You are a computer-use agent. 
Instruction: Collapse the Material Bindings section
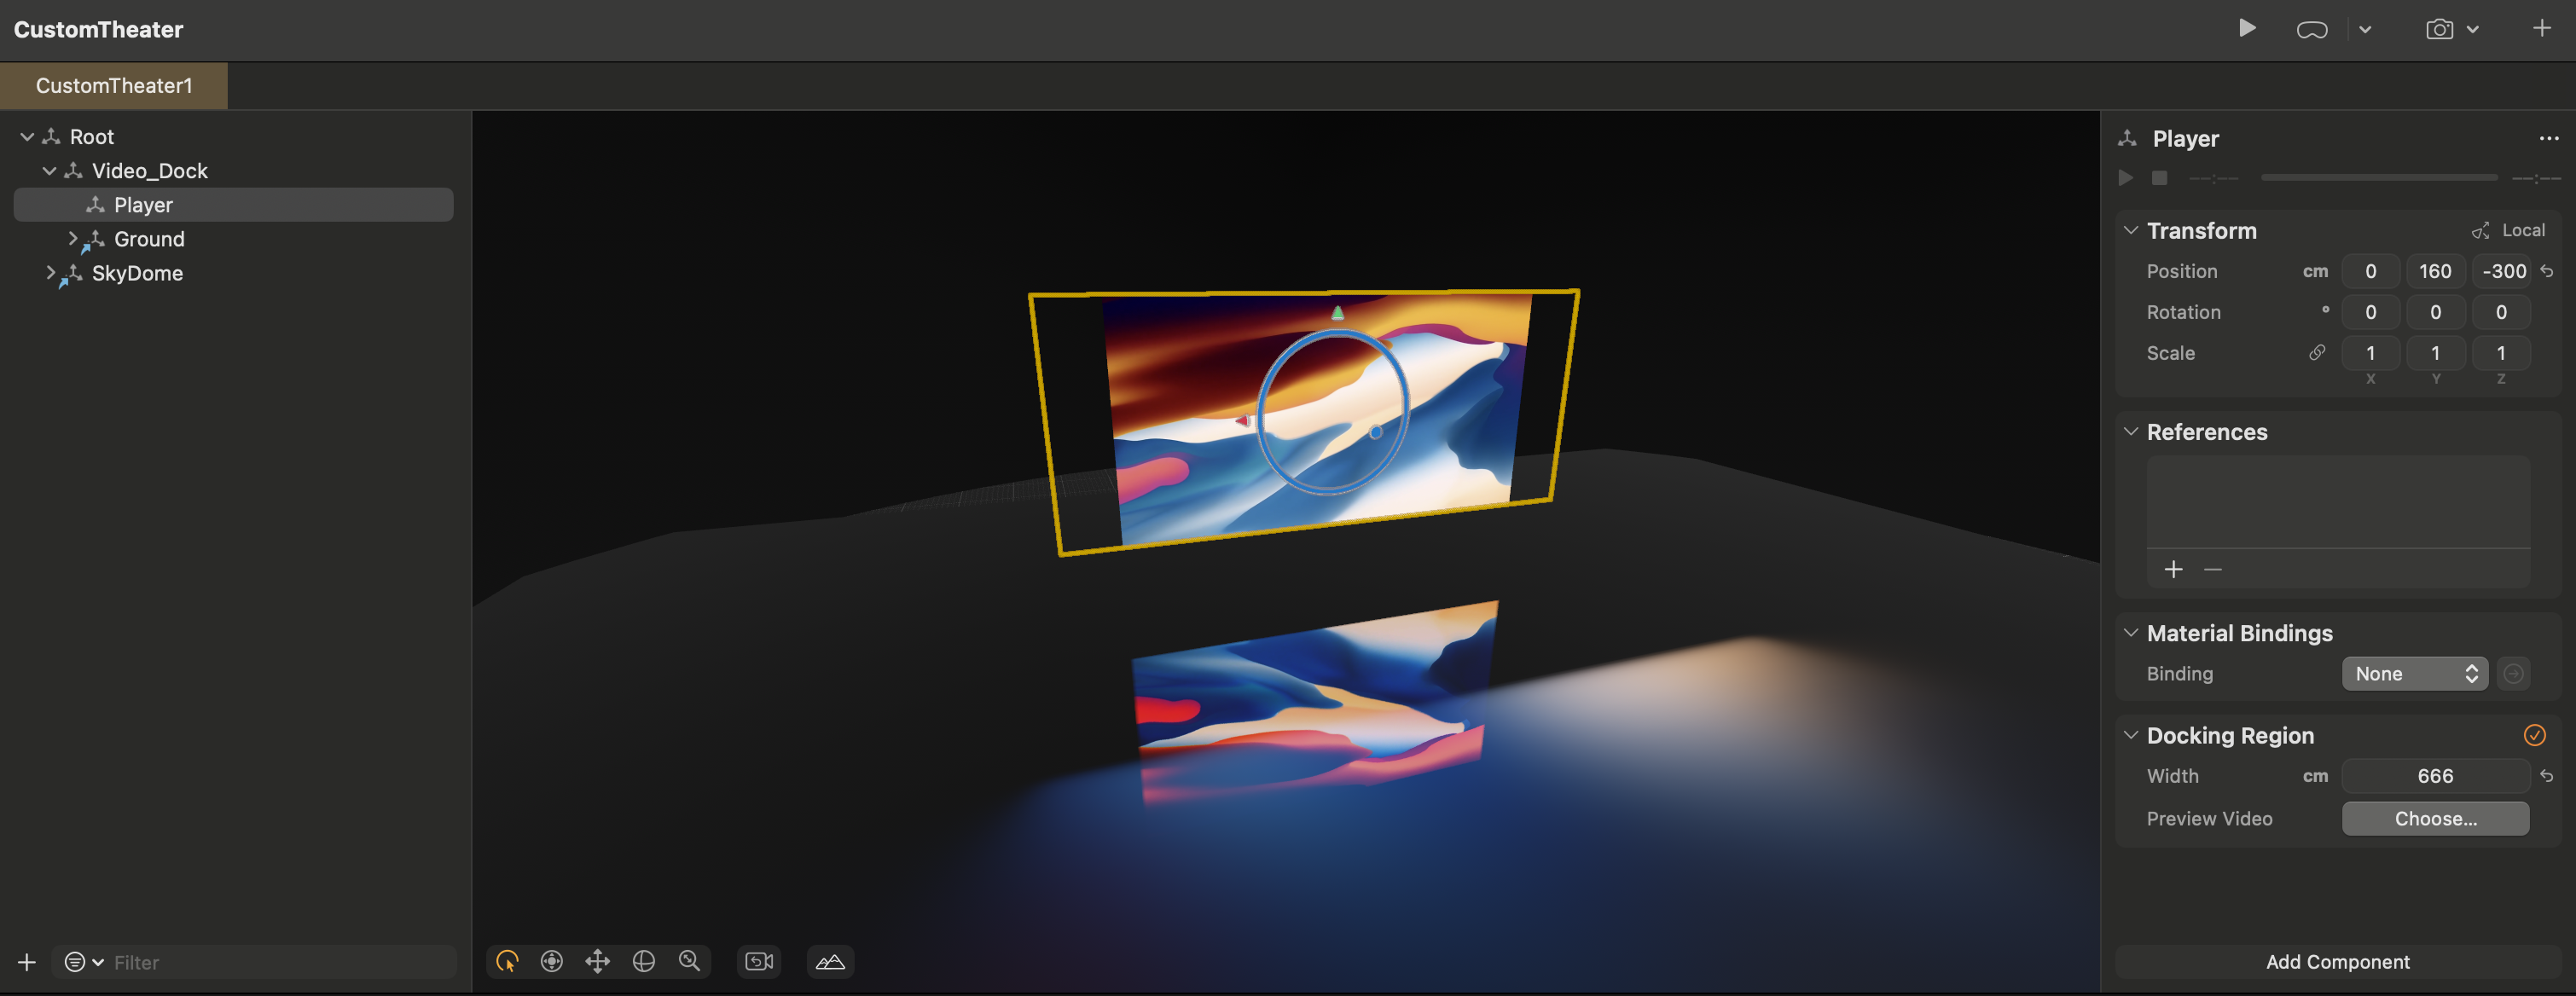coord(2131,632)
